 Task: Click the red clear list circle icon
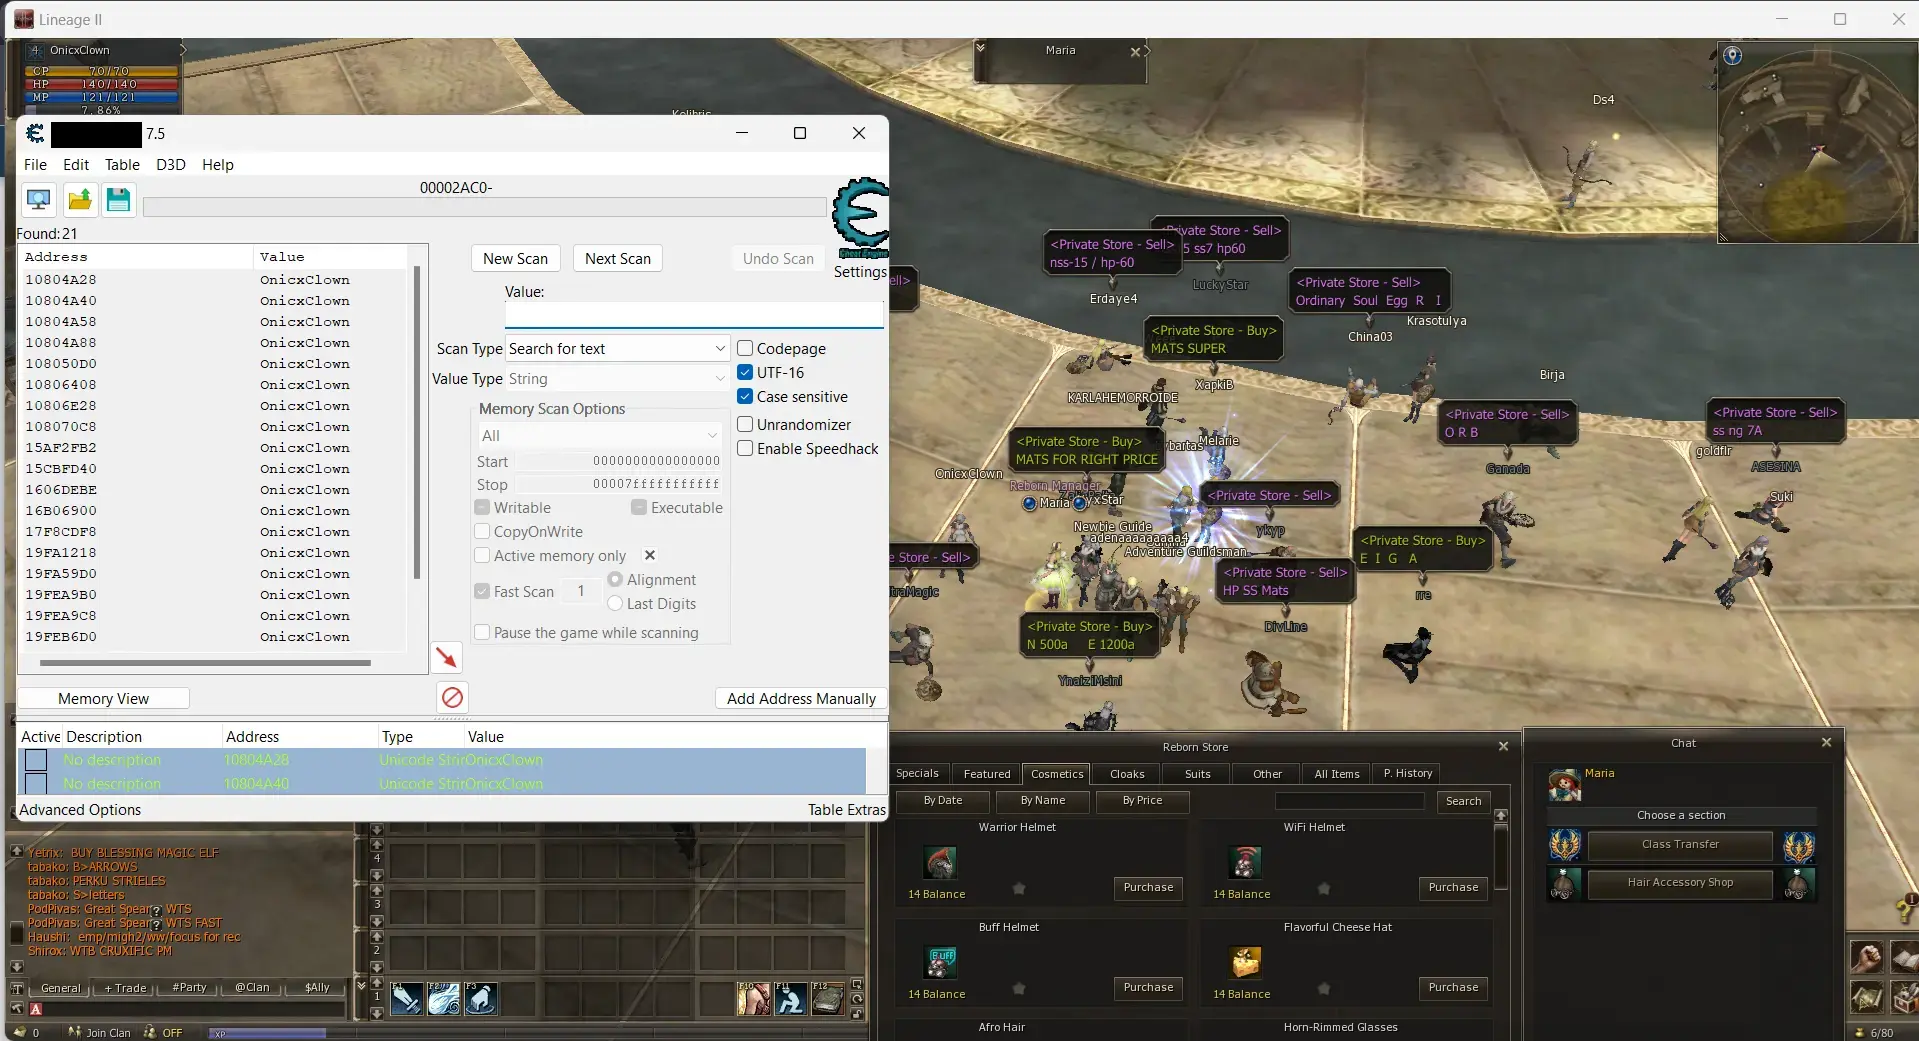pyautogui.click(x=452, y=697)
